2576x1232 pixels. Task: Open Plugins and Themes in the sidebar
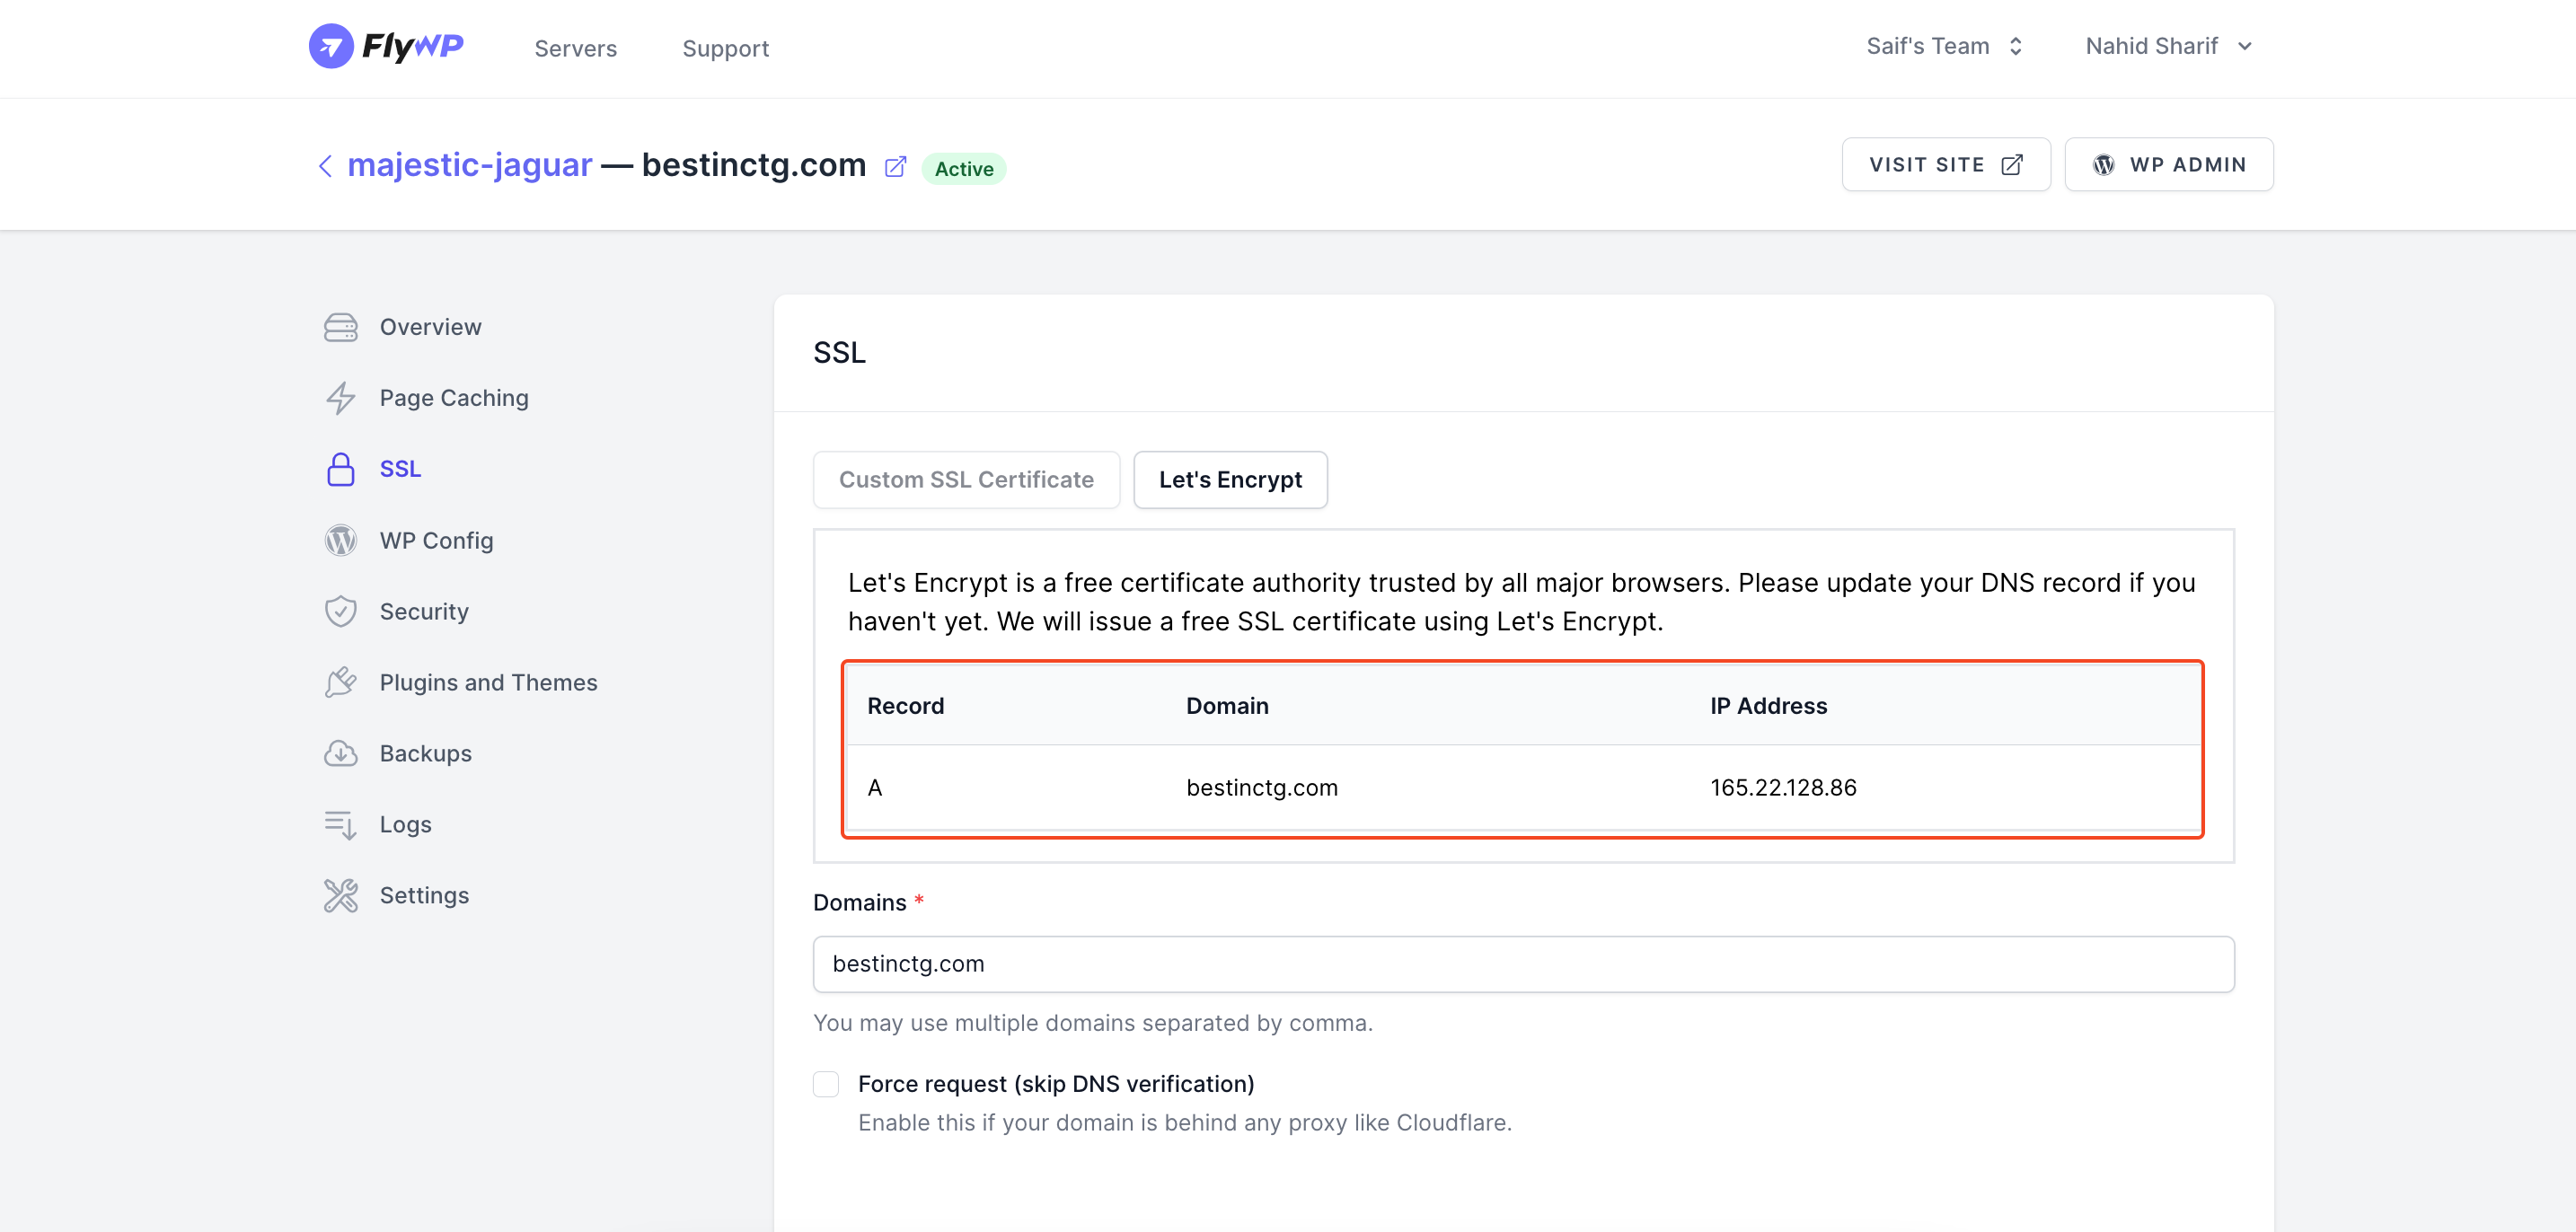(488, 682)
